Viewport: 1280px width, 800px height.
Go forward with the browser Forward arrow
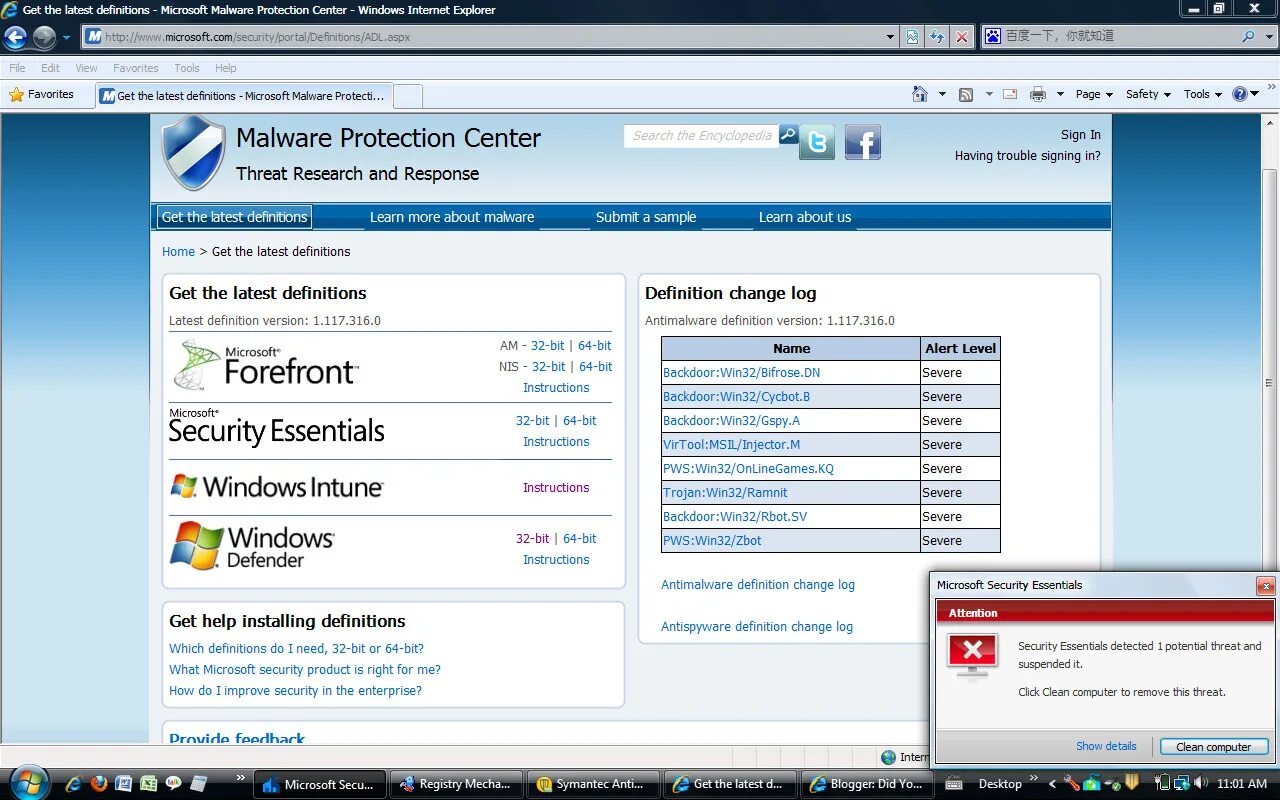coord(44,38)
